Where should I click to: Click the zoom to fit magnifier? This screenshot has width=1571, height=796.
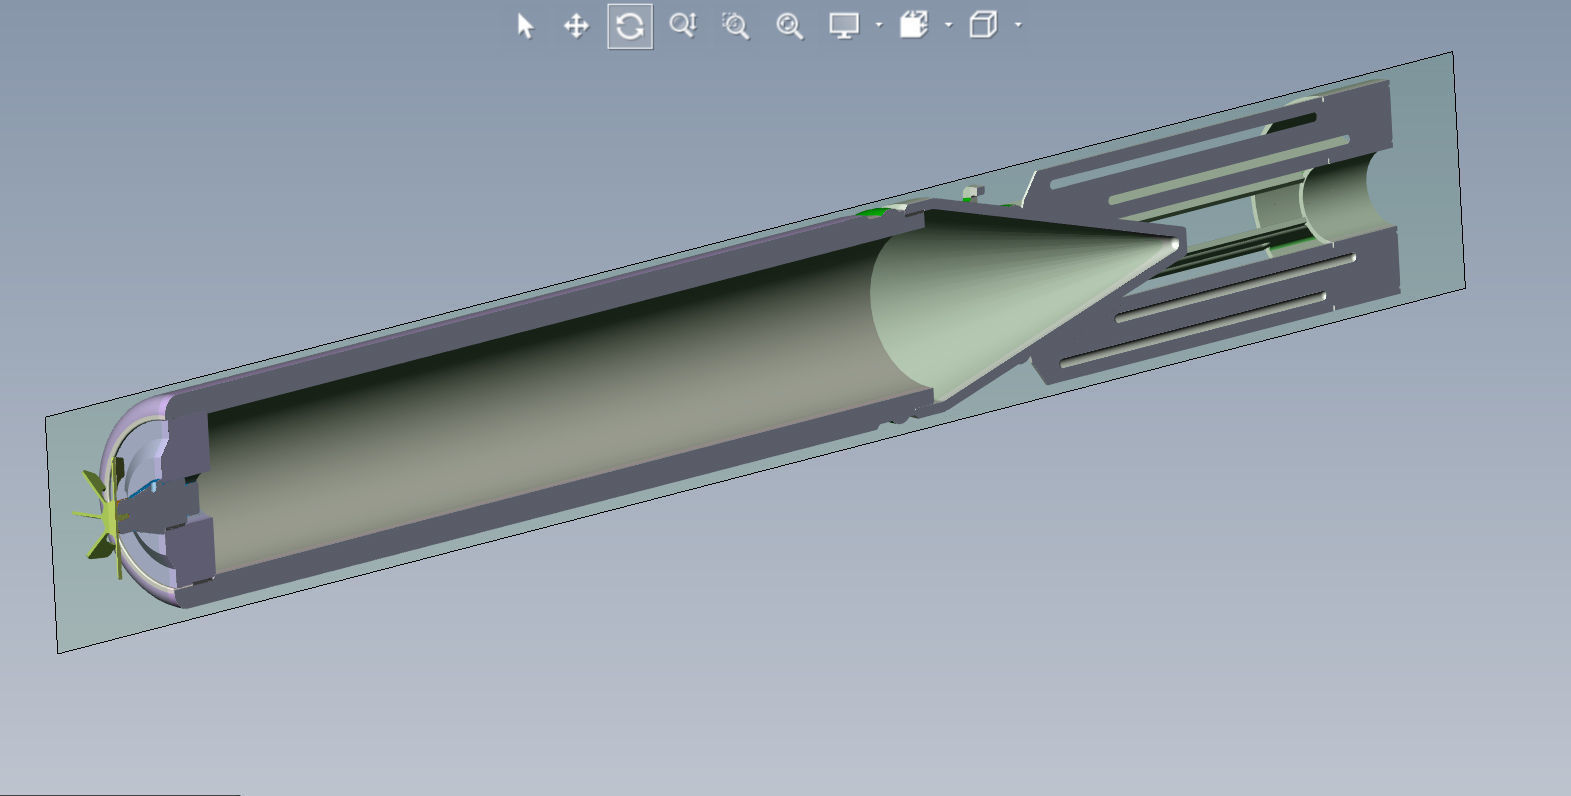point(790,26)
